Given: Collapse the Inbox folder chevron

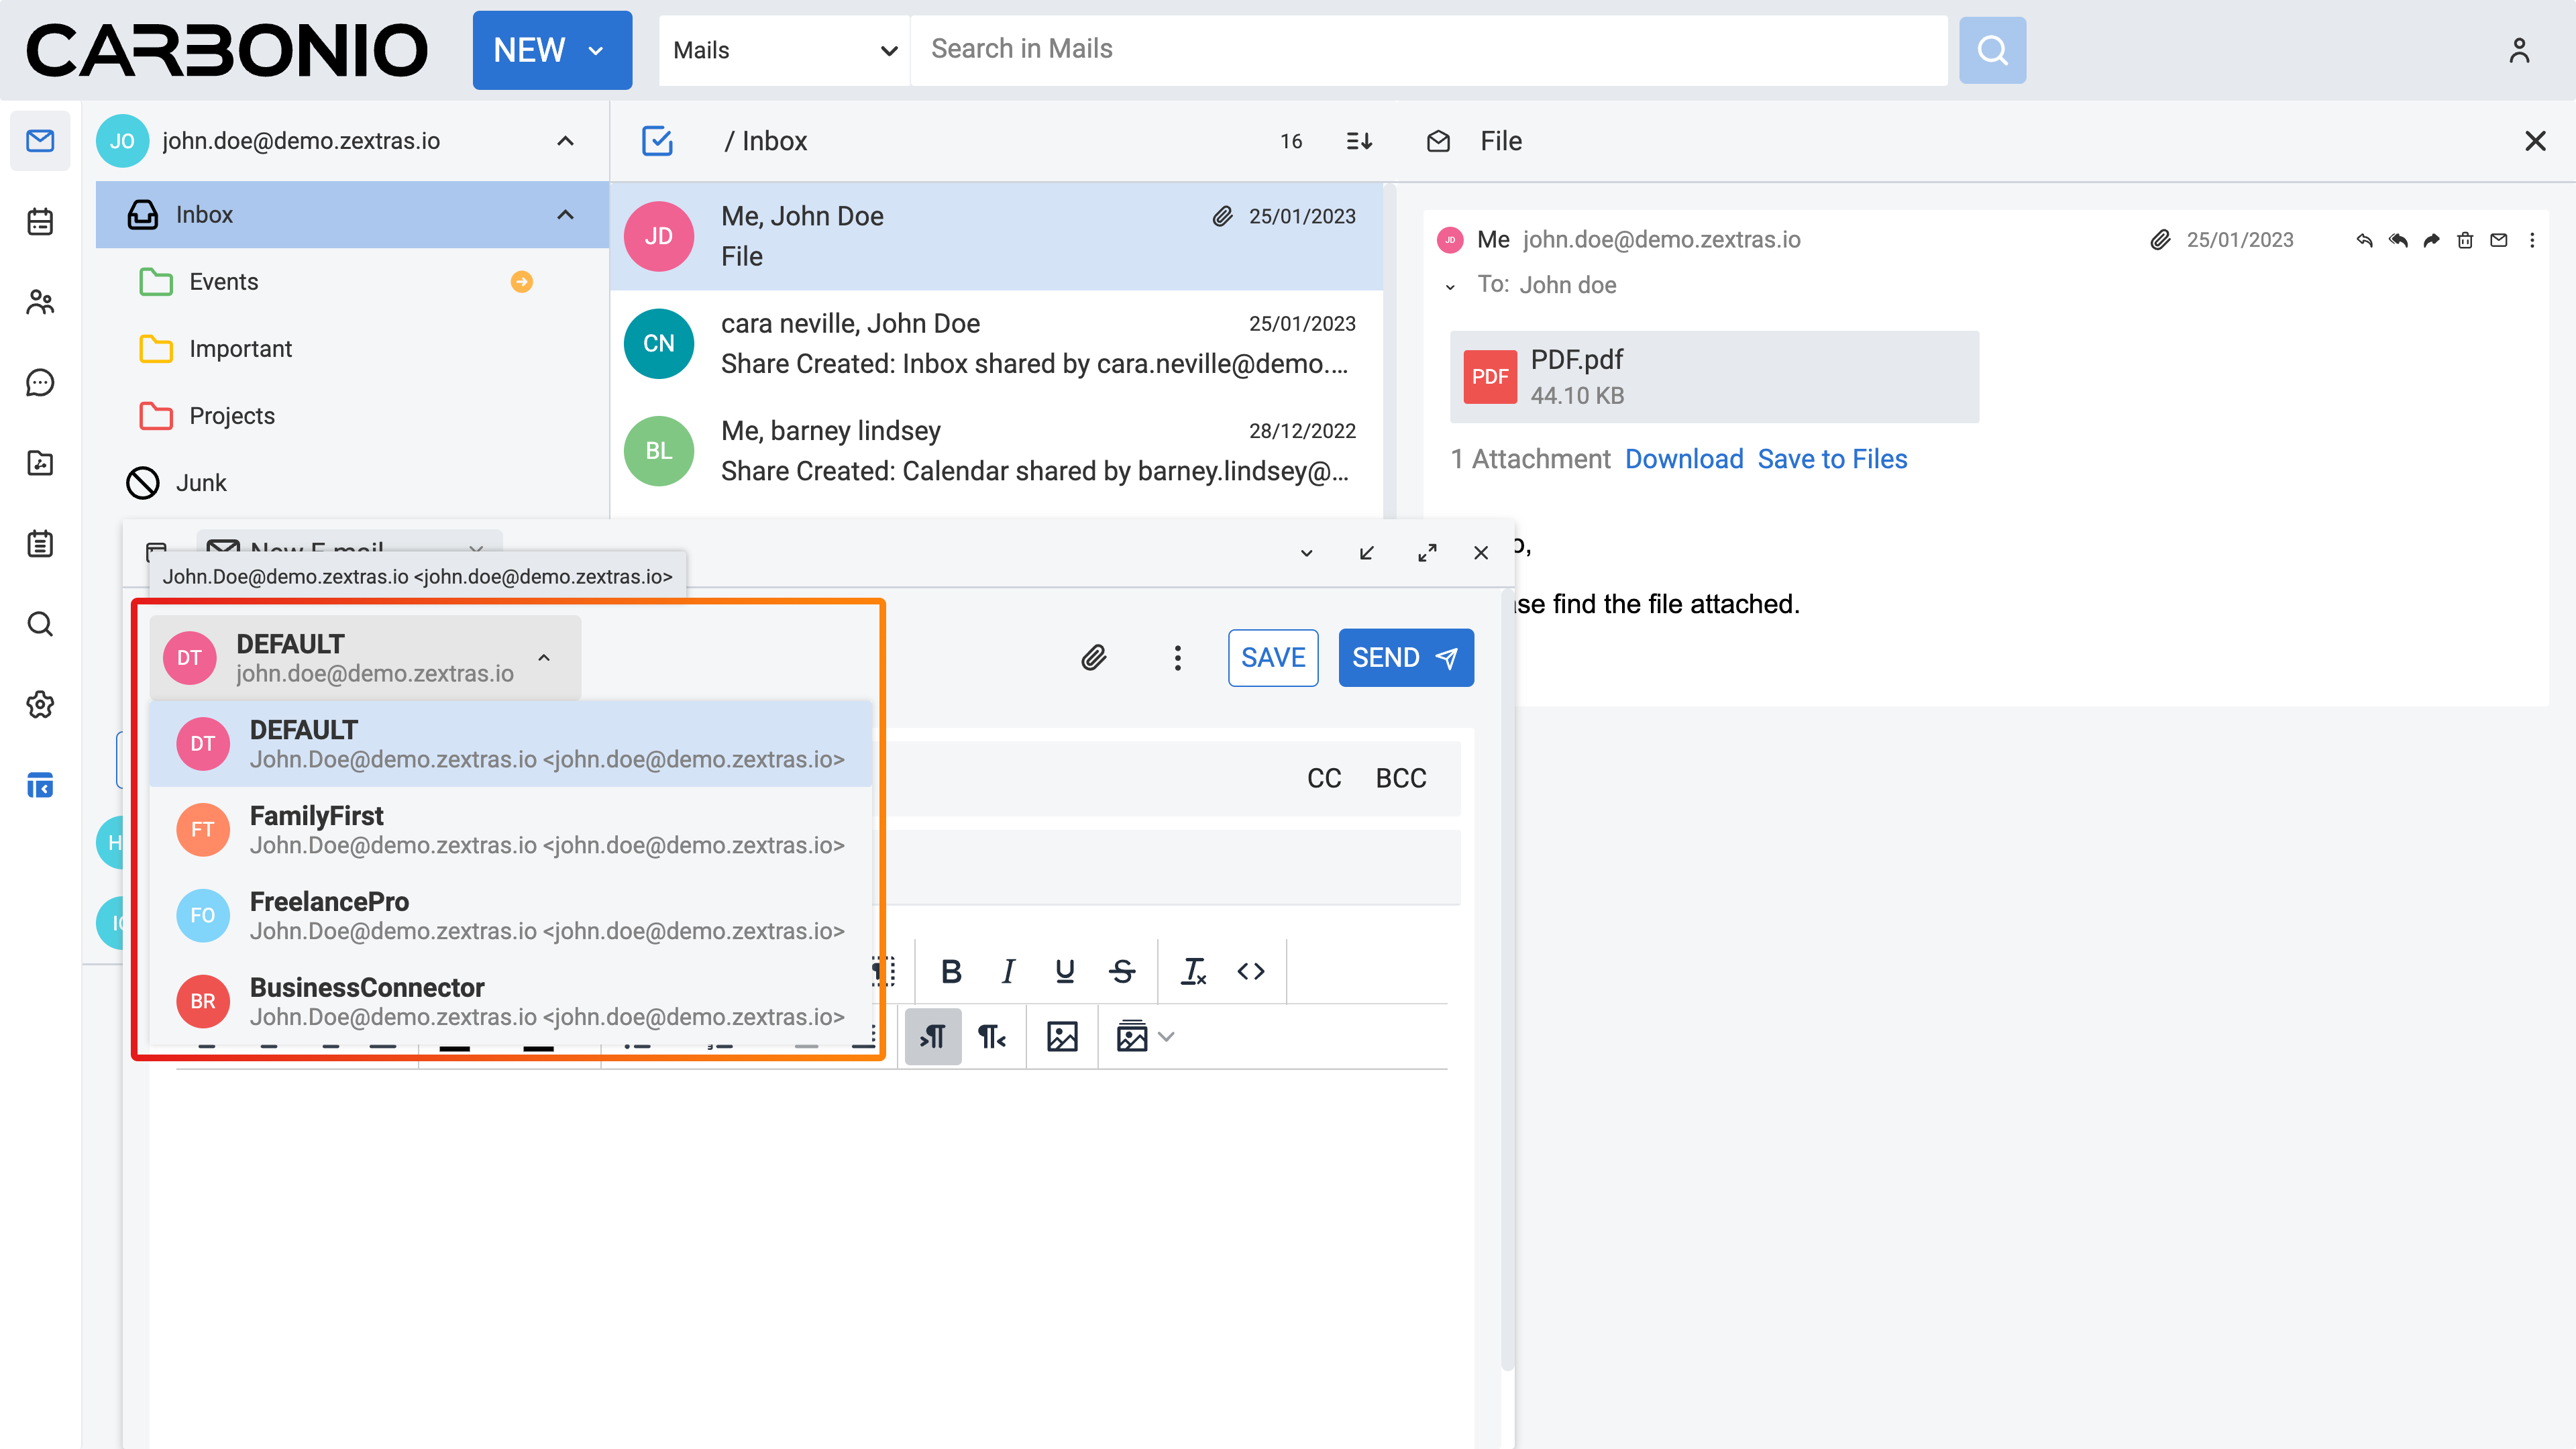Looking at the screenshot, I should click(565, 215).
